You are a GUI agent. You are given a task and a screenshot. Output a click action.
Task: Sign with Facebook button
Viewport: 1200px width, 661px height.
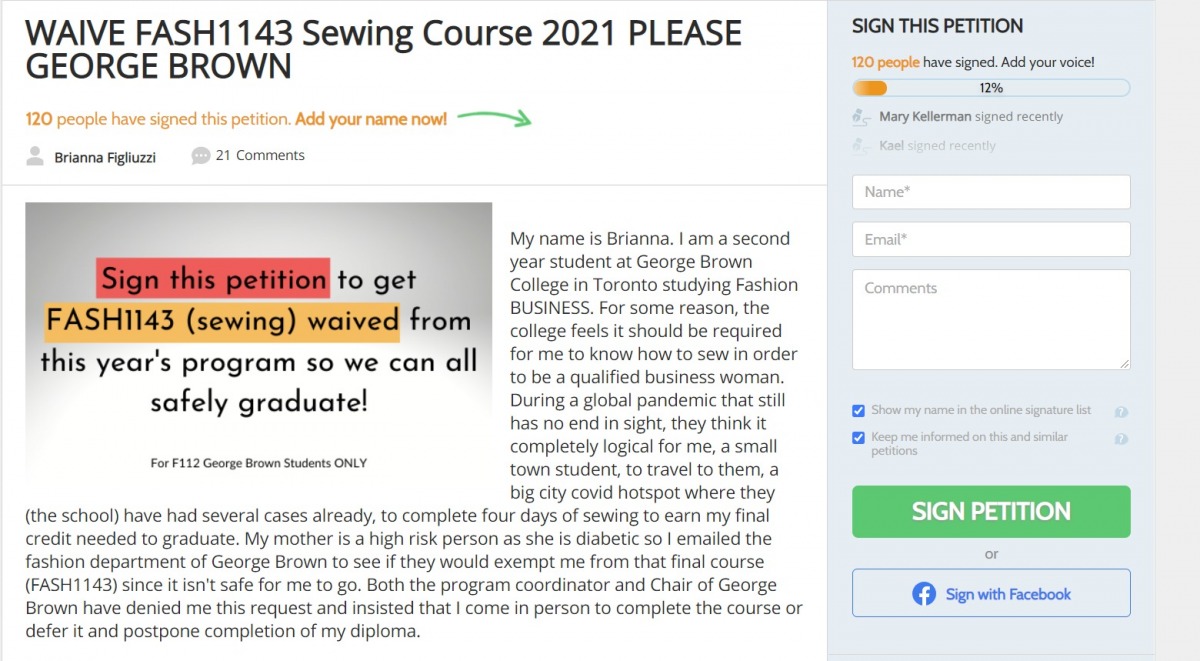[x=991, y=593]
